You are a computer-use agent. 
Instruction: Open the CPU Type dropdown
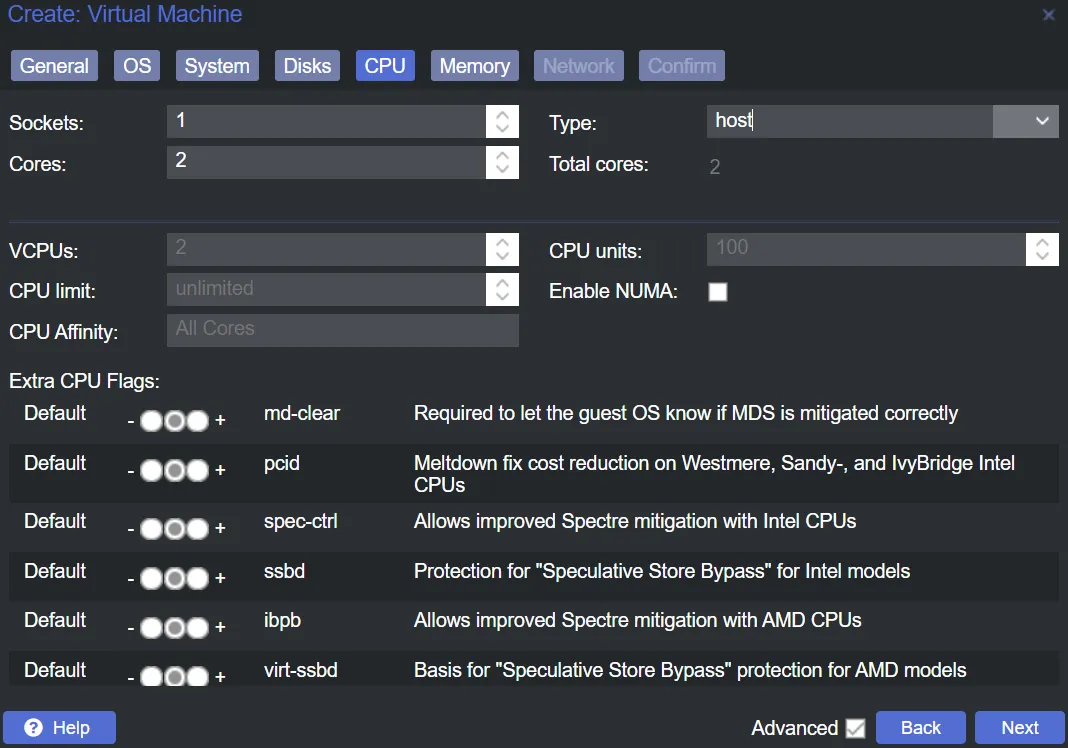pos(1041,121)
